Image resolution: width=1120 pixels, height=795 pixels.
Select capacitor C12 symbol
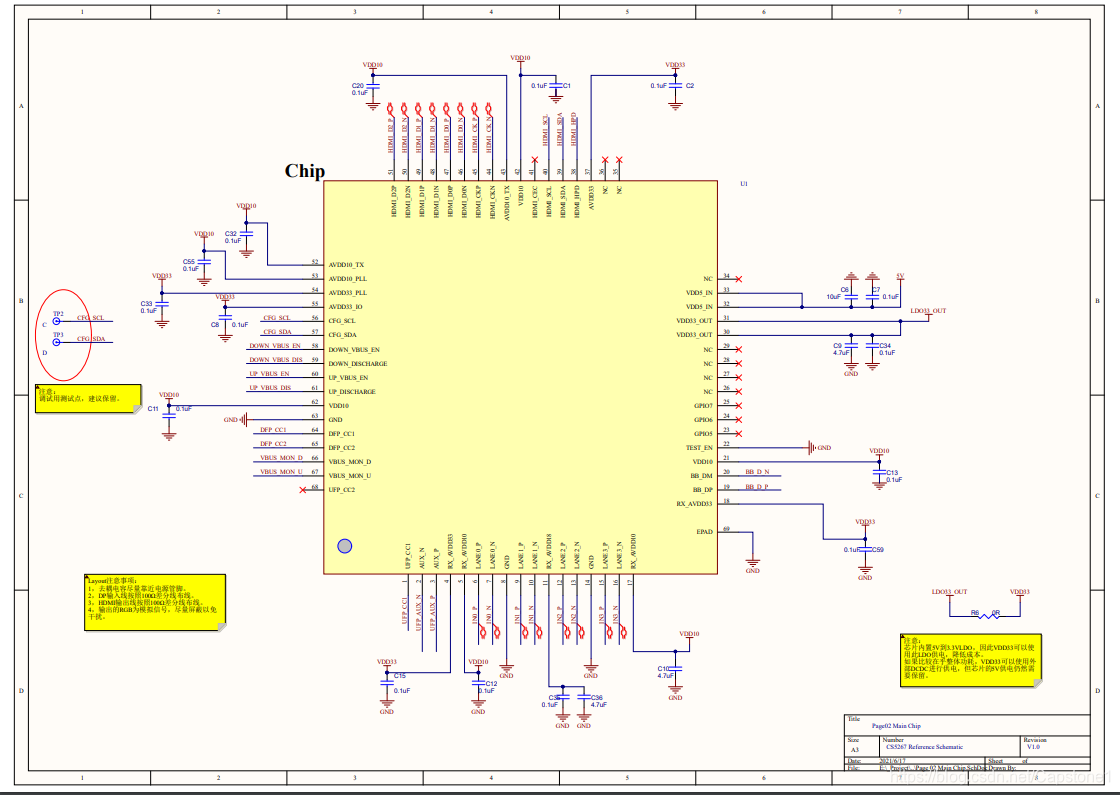point(479,684)
